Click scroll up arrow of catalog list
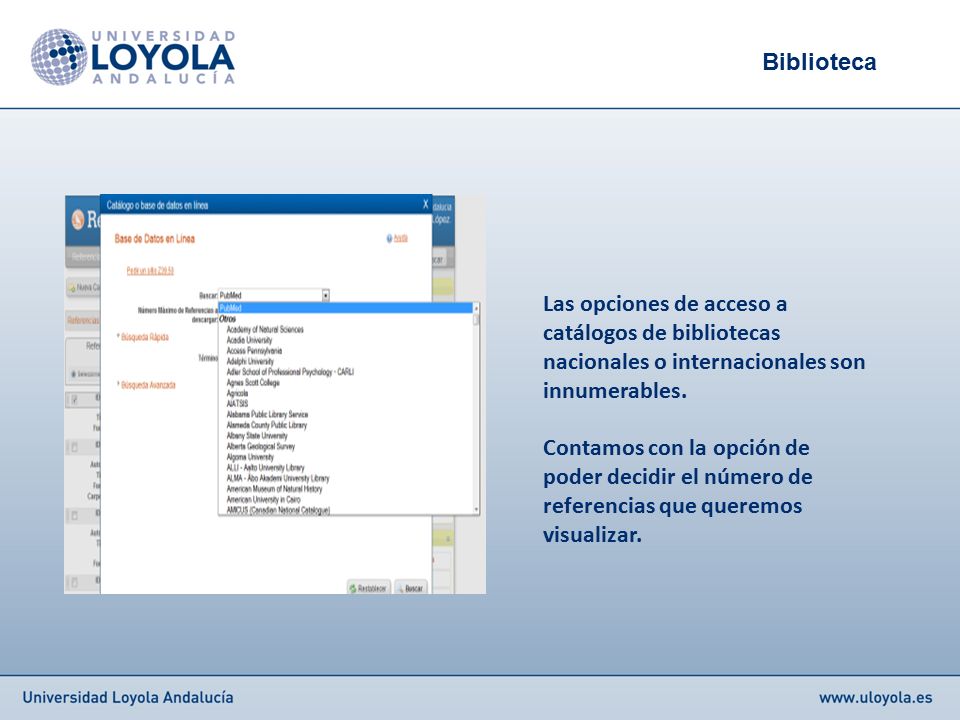 click(476, 309)
